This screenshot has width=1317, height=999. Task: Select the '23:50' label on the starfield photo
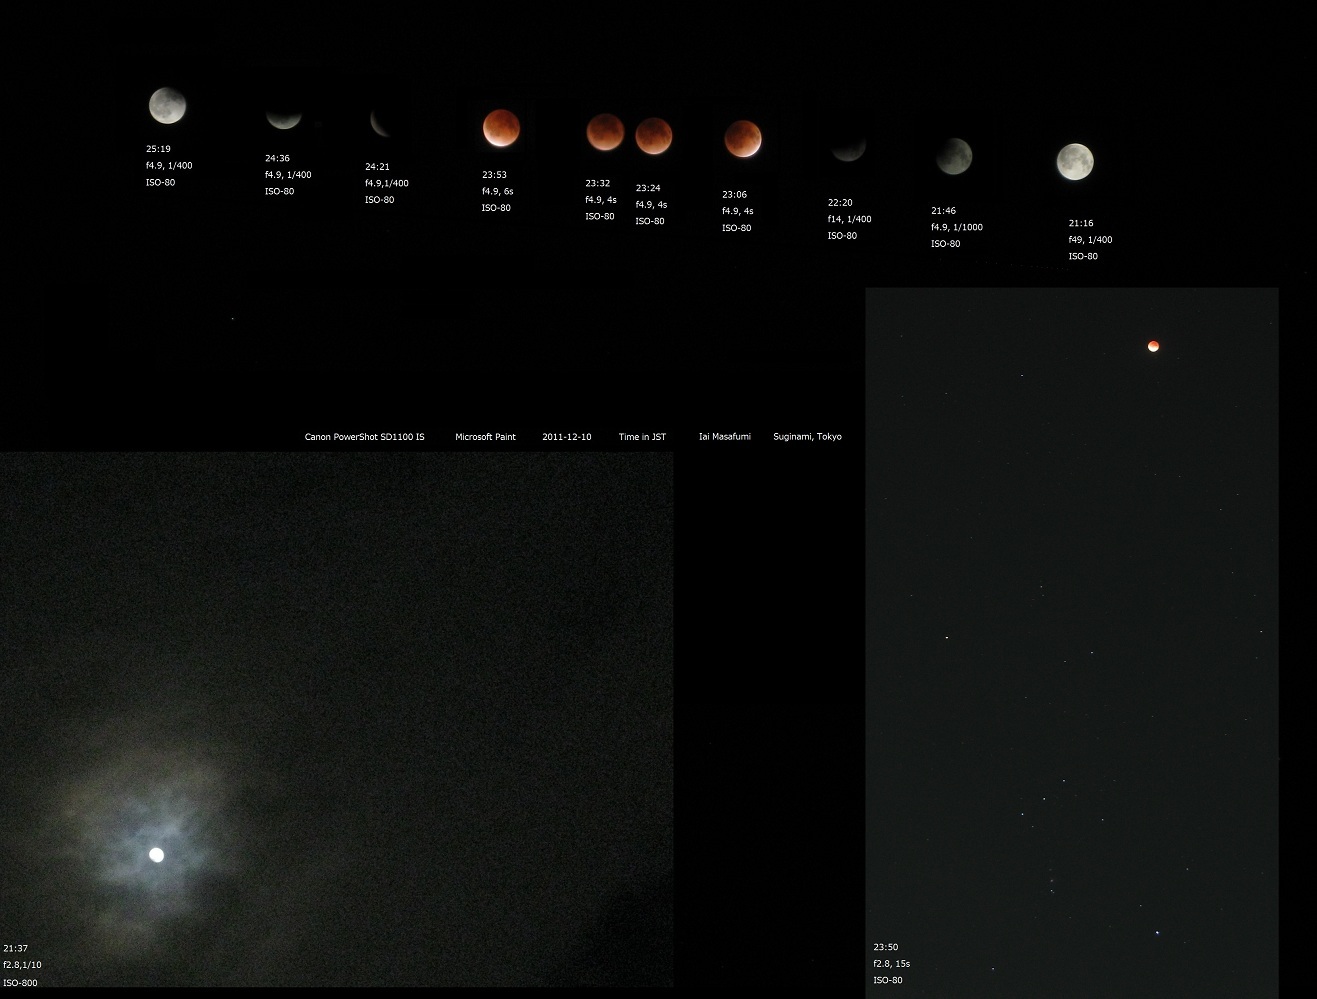[885, 947]
